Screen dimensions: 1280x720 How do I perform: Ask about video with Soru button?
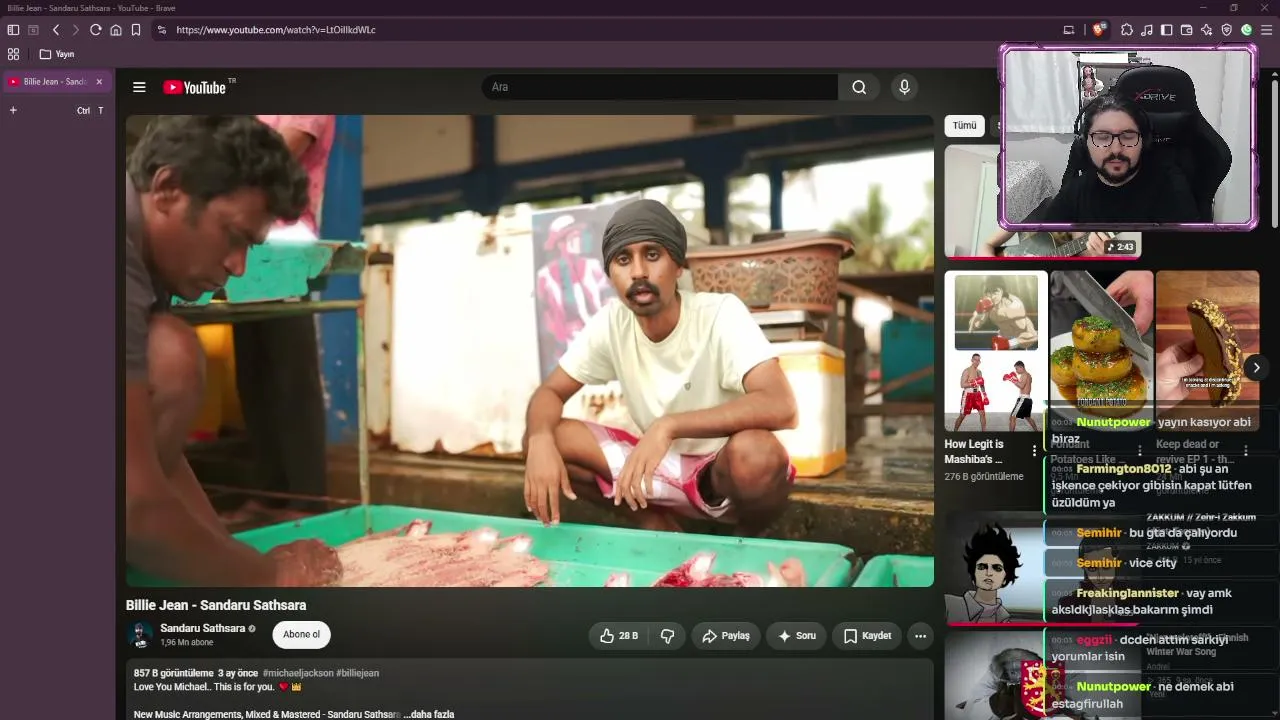pyautogui.click(x=797, y=636)
